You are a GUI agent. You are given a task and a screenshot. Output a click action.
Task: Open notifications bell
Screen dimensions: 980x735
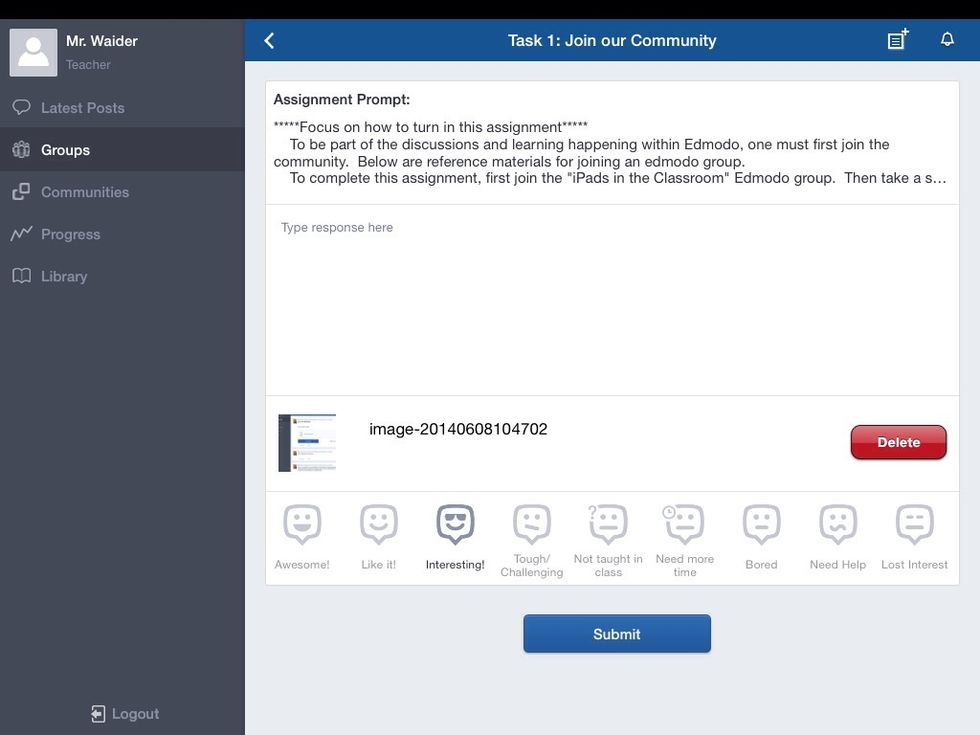pyautogui.click(x=947, y=40)
